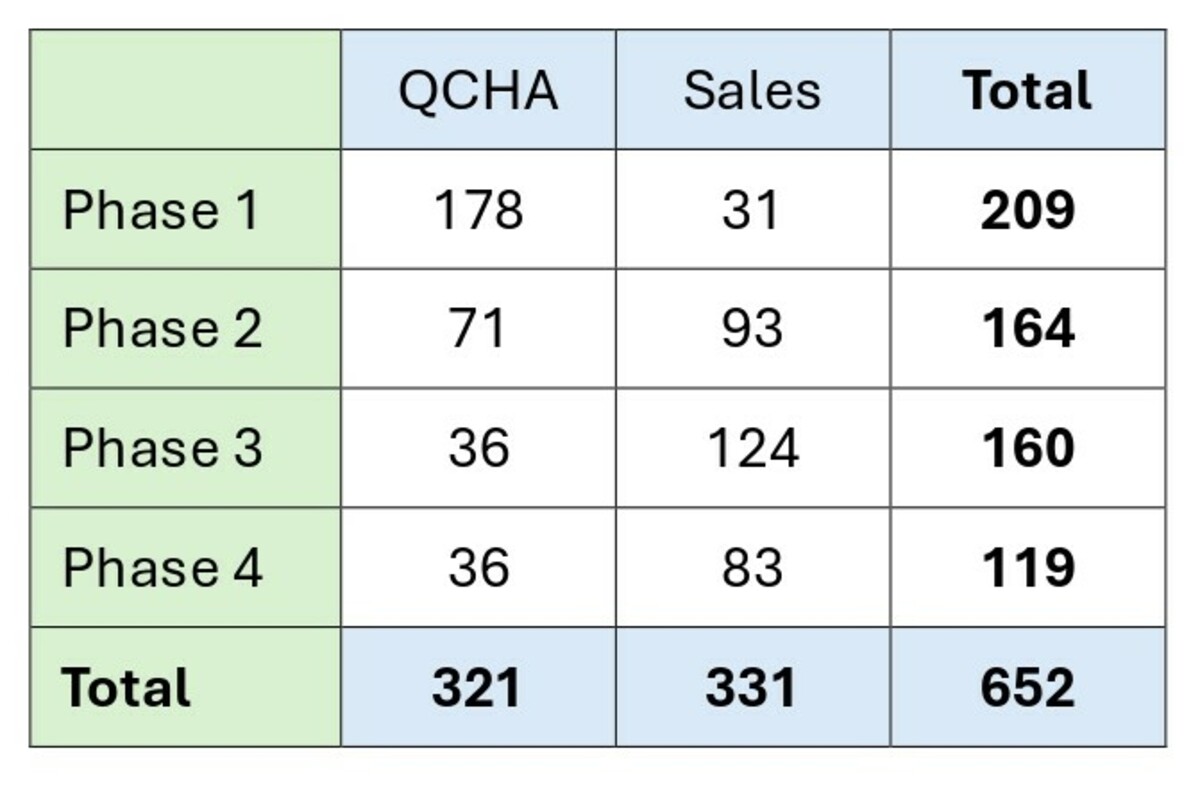Select the Phase 1 row label
1200x796 pixels.
186,209
